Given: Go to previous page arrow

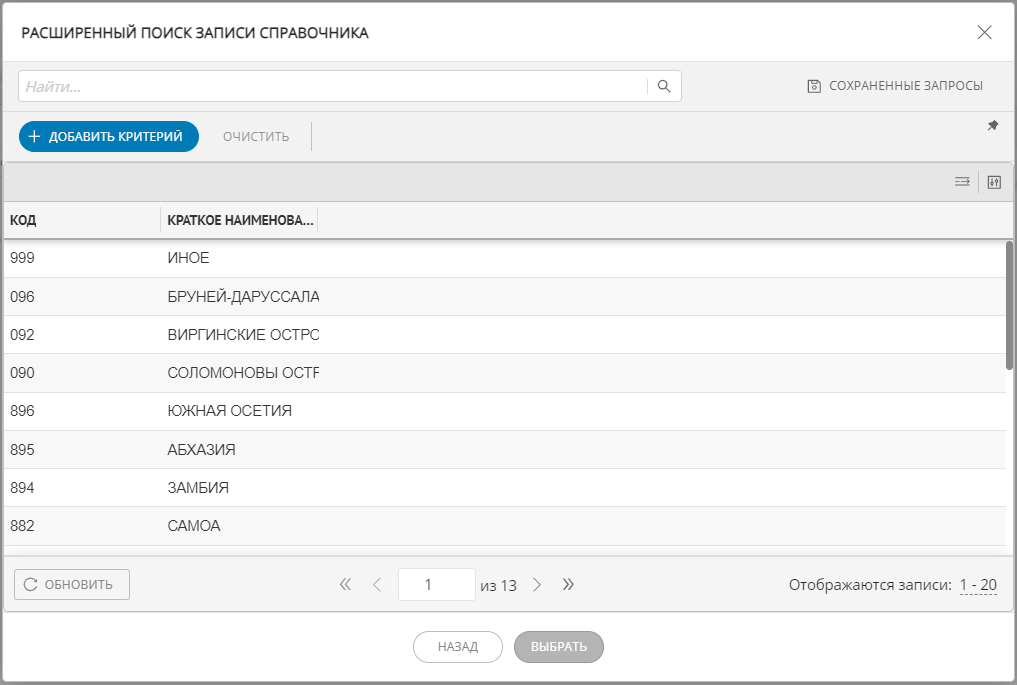Looking at the screenshot, I should 377,585.
